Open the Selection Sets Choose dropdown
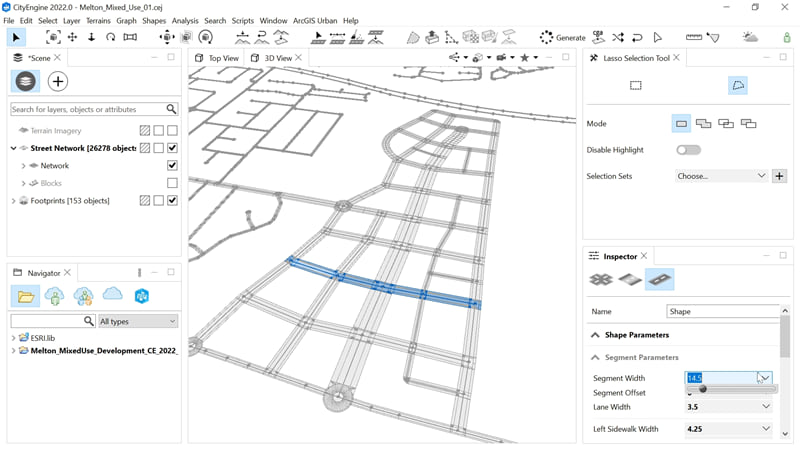800x450 pixels. 721,176
